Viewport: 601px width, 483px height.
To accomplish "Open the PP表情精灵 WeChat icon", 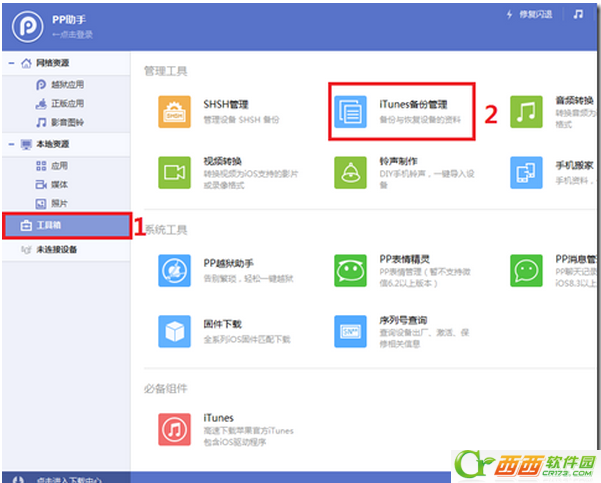I will click(x=350, y=270).
